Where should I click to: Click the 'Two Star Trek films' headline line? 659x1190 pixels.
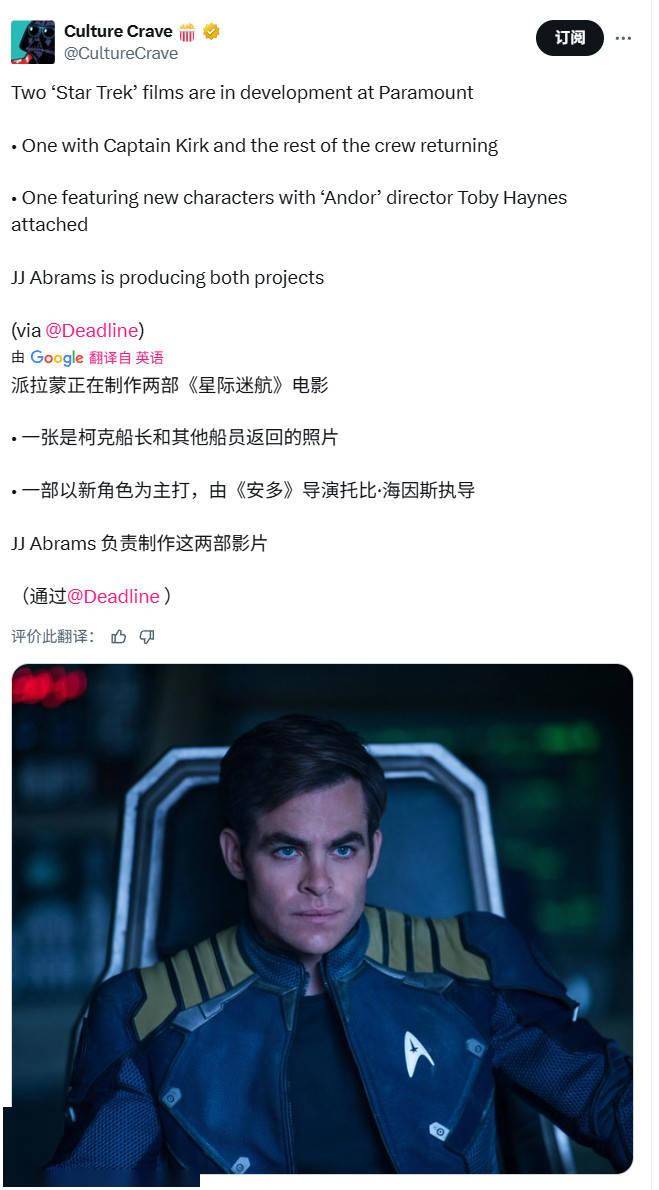(x=242, y=93)
